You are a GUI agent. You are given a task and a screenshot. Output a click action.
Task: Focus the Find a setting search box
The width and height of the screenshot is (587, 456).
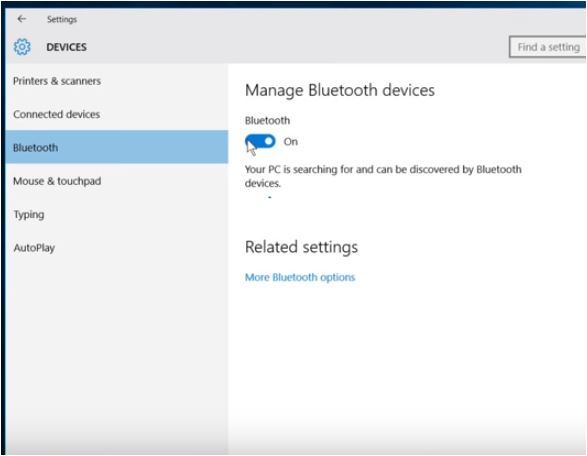click(548, 47)
